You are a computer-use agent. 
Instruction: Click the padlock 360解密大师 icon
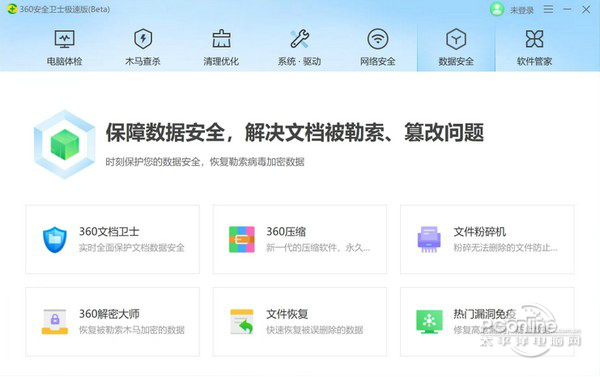[55, 322]
